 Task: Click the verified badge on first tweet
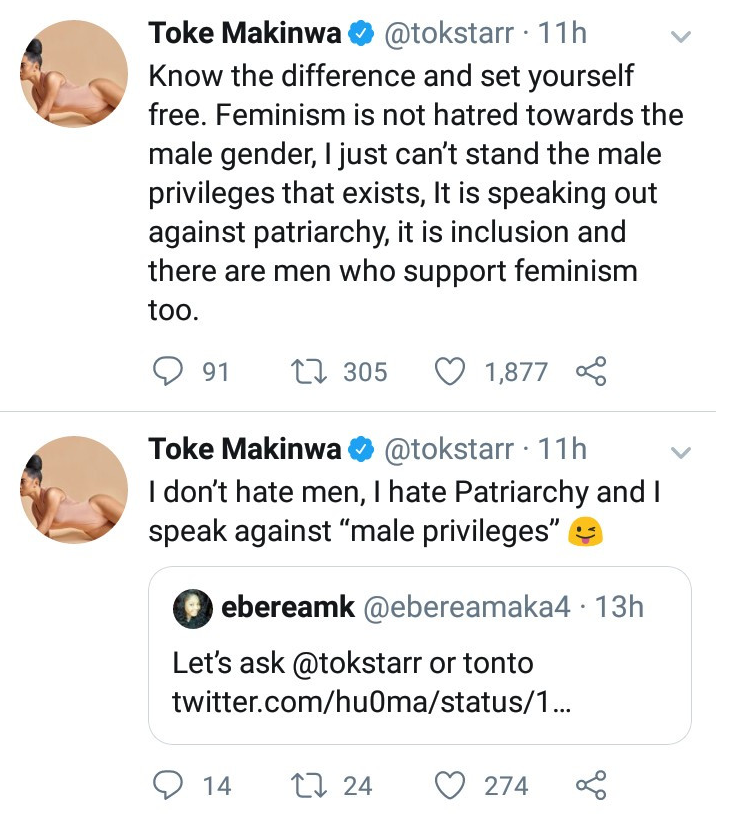pos(359,35)
